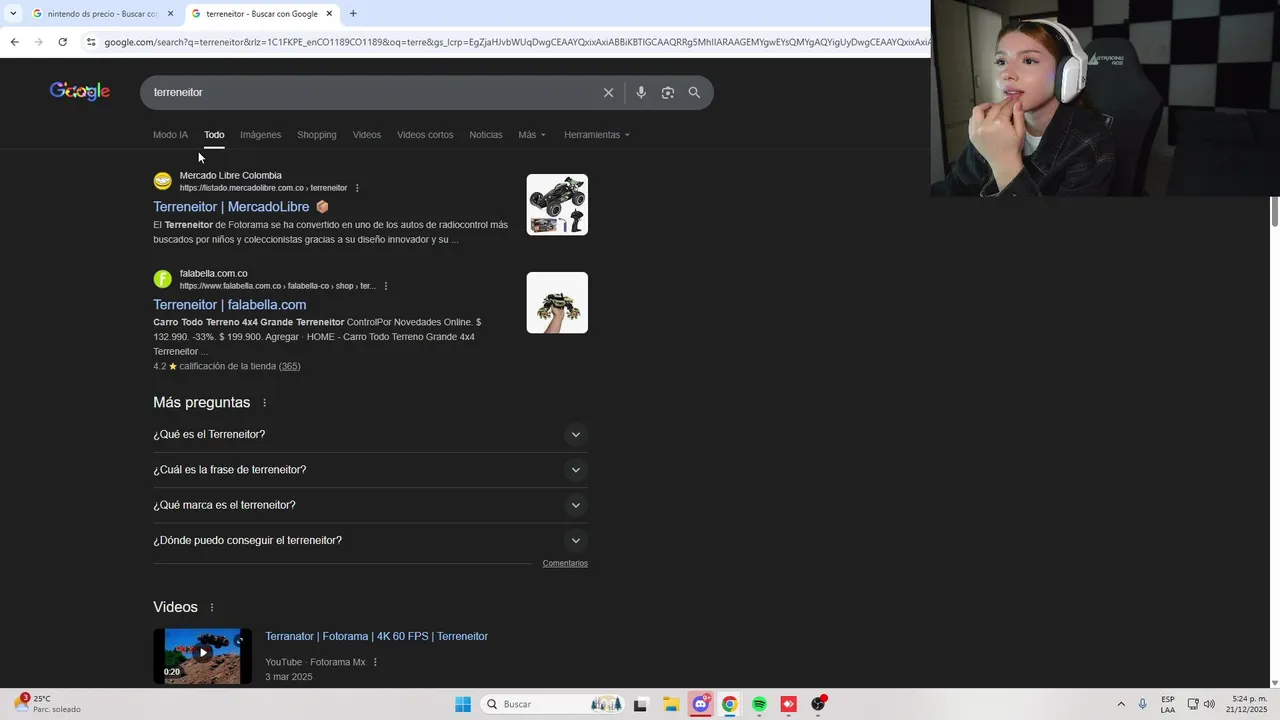The height and width of the screenshot is (720, 1280).
Task: Open the OBS Studio taskbar icon
Action: coord(818,704)
